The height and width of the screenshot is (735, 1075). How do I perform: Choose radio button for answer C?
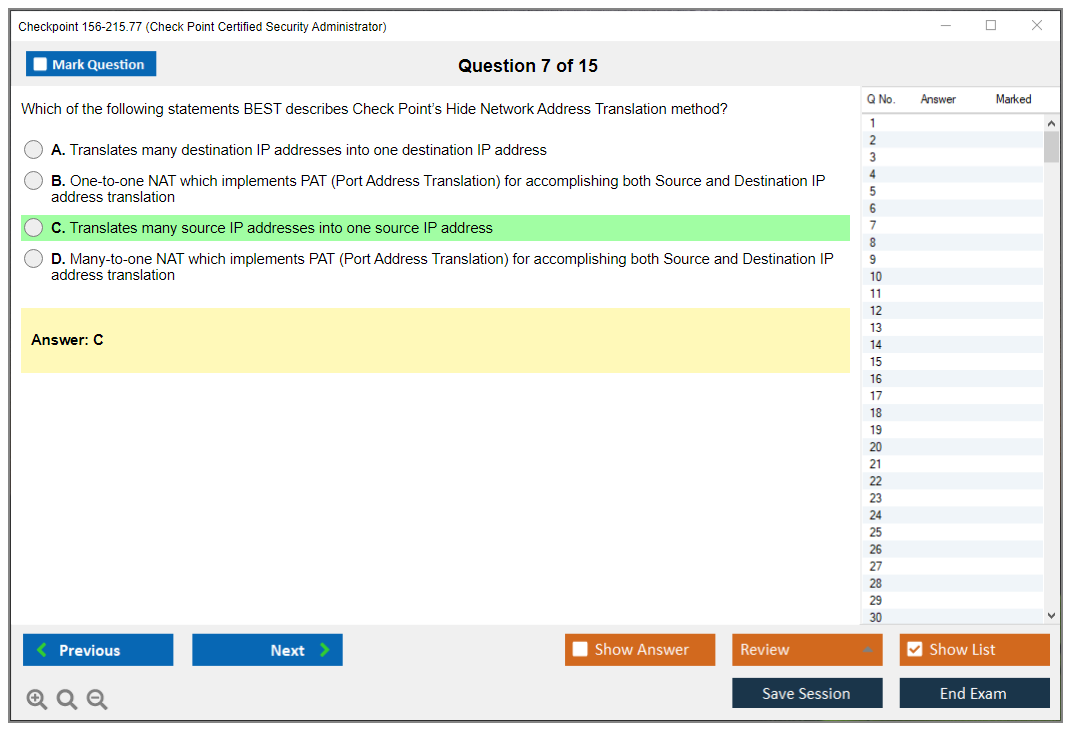(x=34, y=228)
